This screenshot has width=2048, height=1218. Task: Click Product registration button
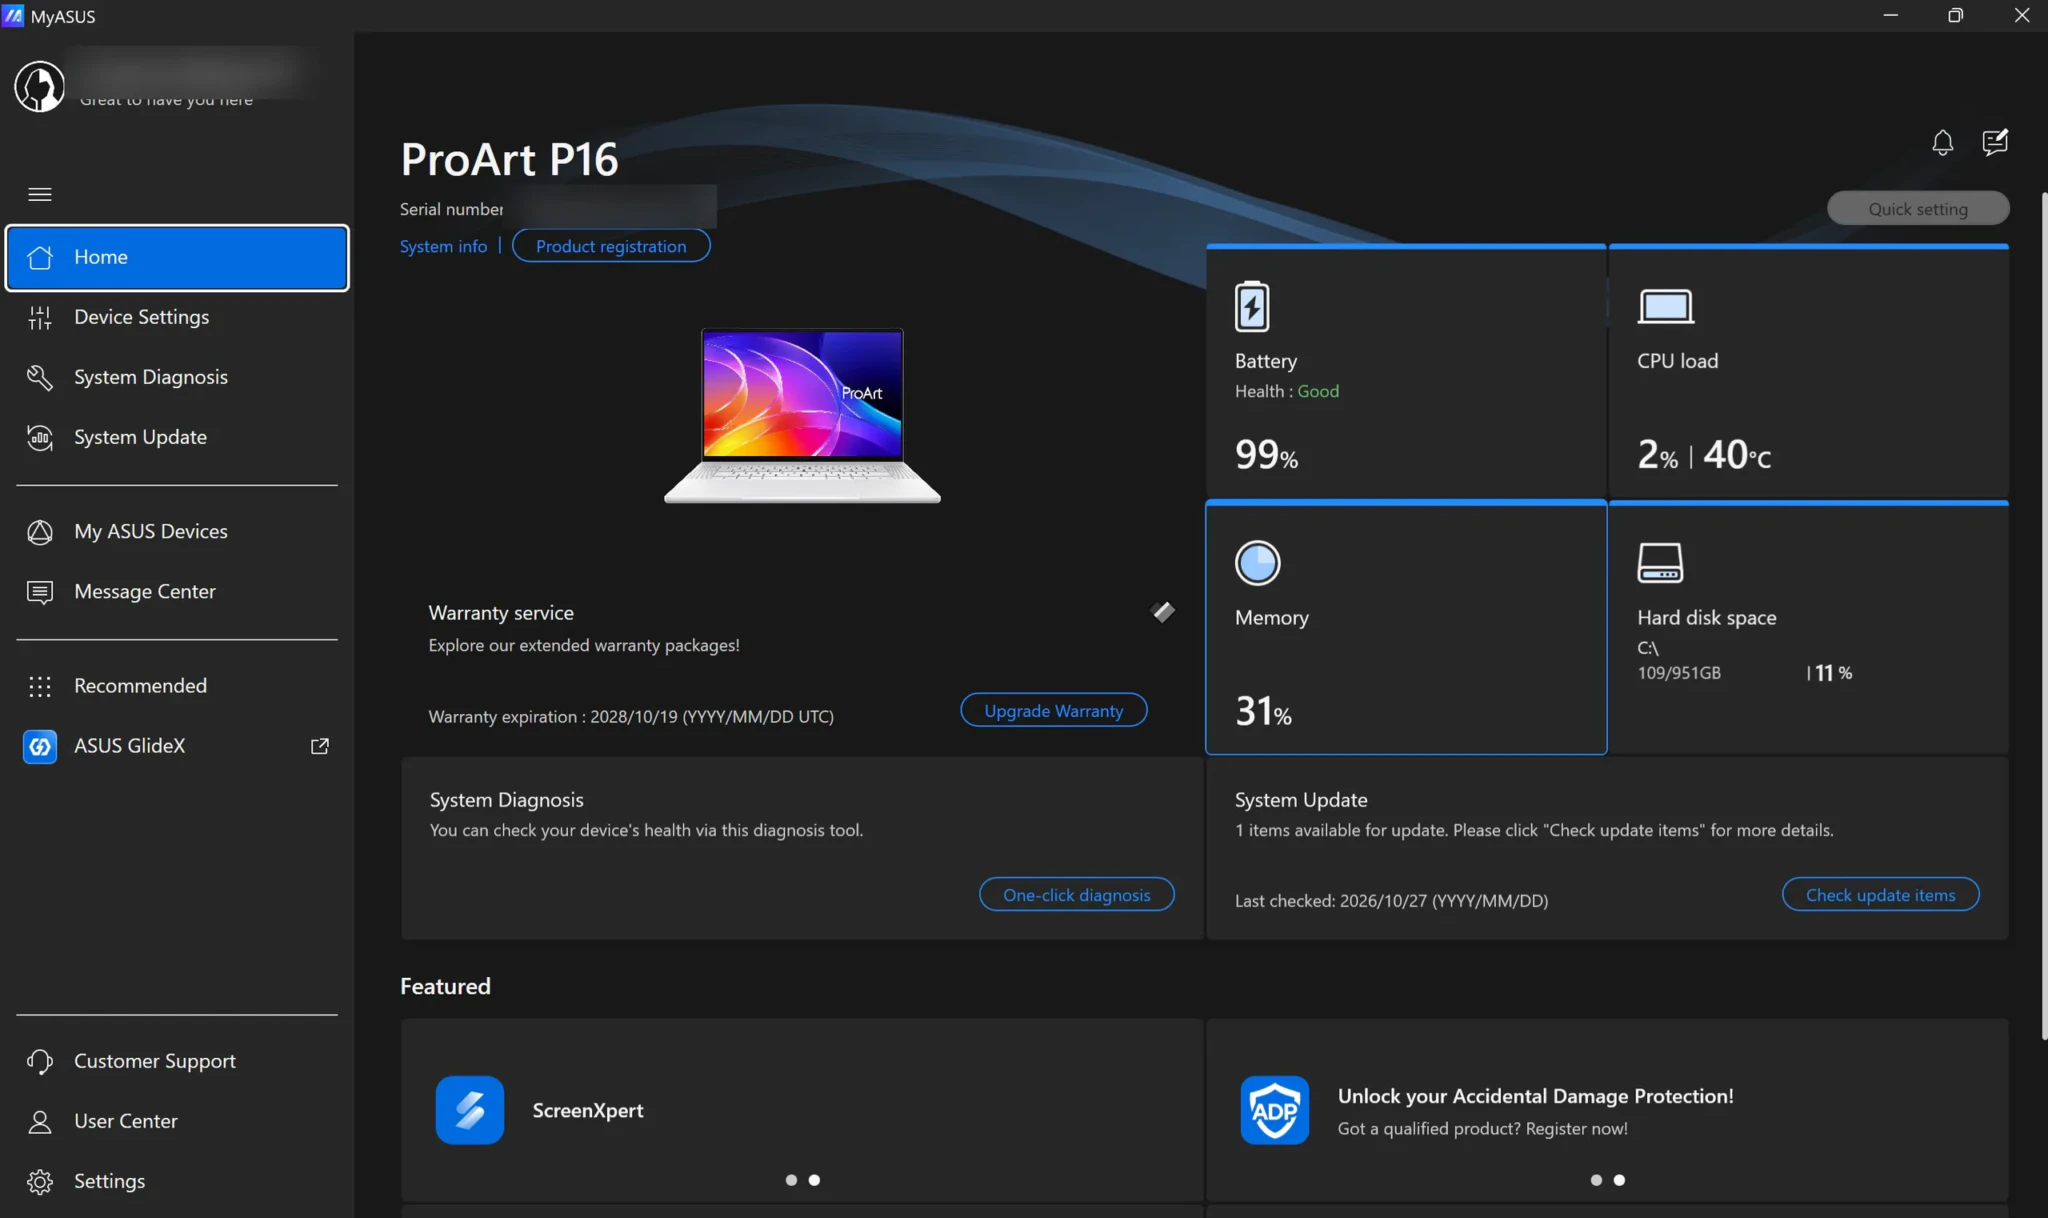click(x=611, y=246)
